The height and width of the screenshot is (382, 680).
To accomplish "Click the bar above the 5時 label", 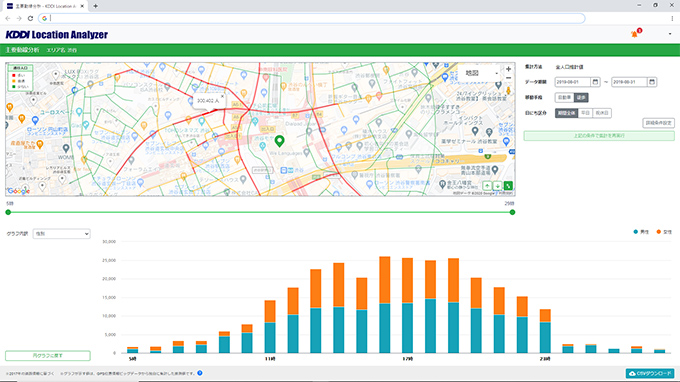I will (x=133, y=350).
